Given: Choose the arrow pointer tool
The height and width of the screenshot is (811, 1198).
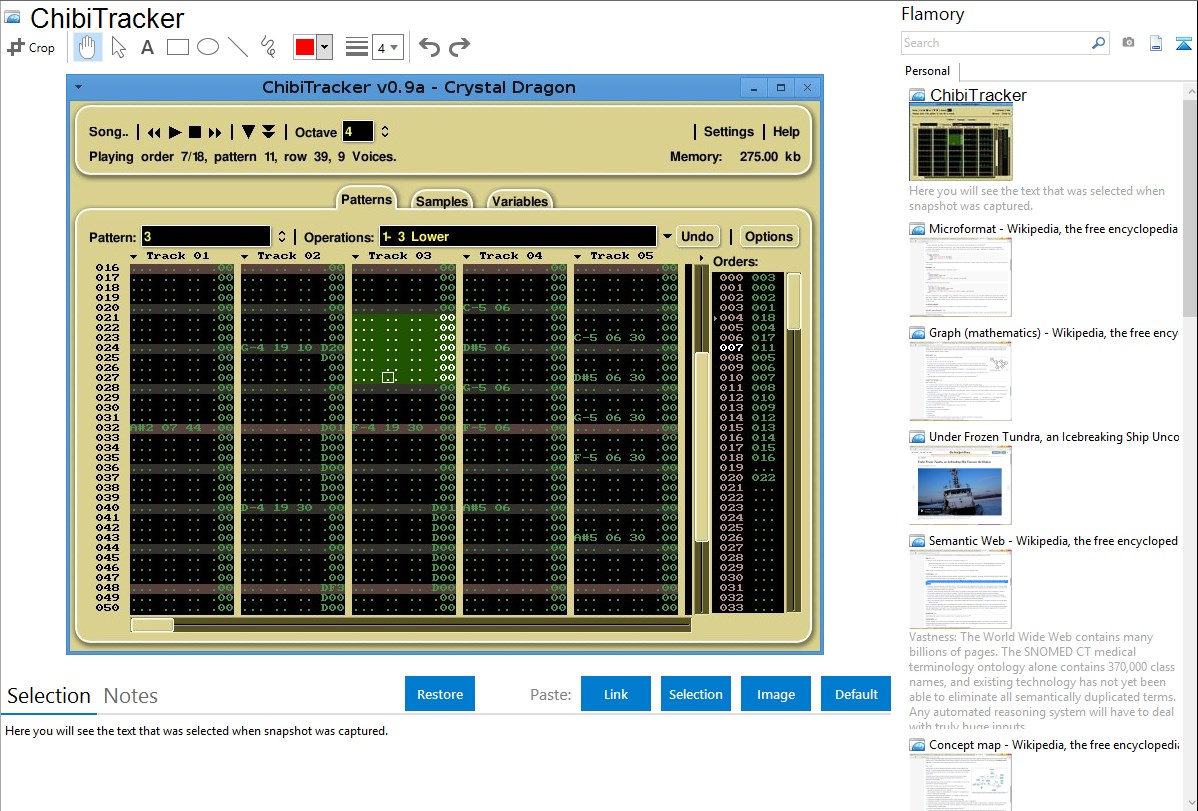Looking at the screenshot, I should [118, 47].
